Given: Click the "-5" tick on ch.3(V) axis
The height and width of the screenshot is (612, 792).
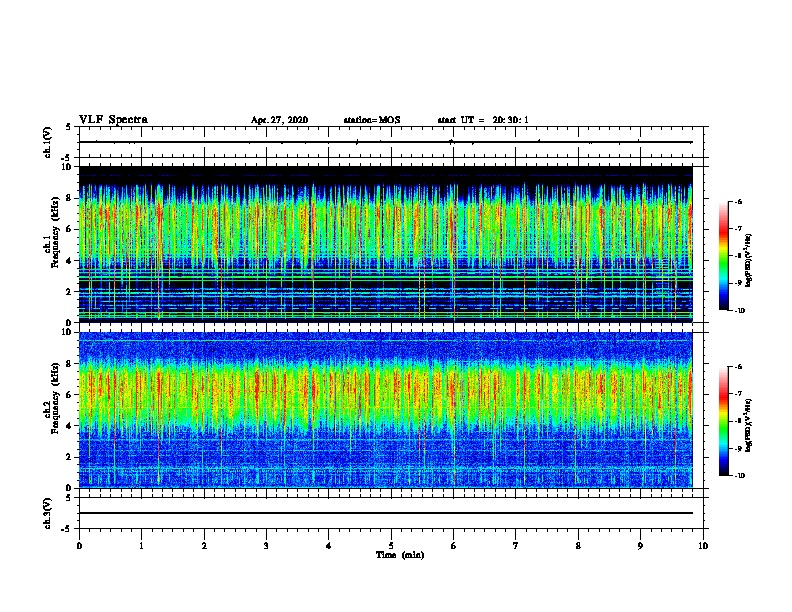Looking at the screenshot, I should (x=67, y=528).
